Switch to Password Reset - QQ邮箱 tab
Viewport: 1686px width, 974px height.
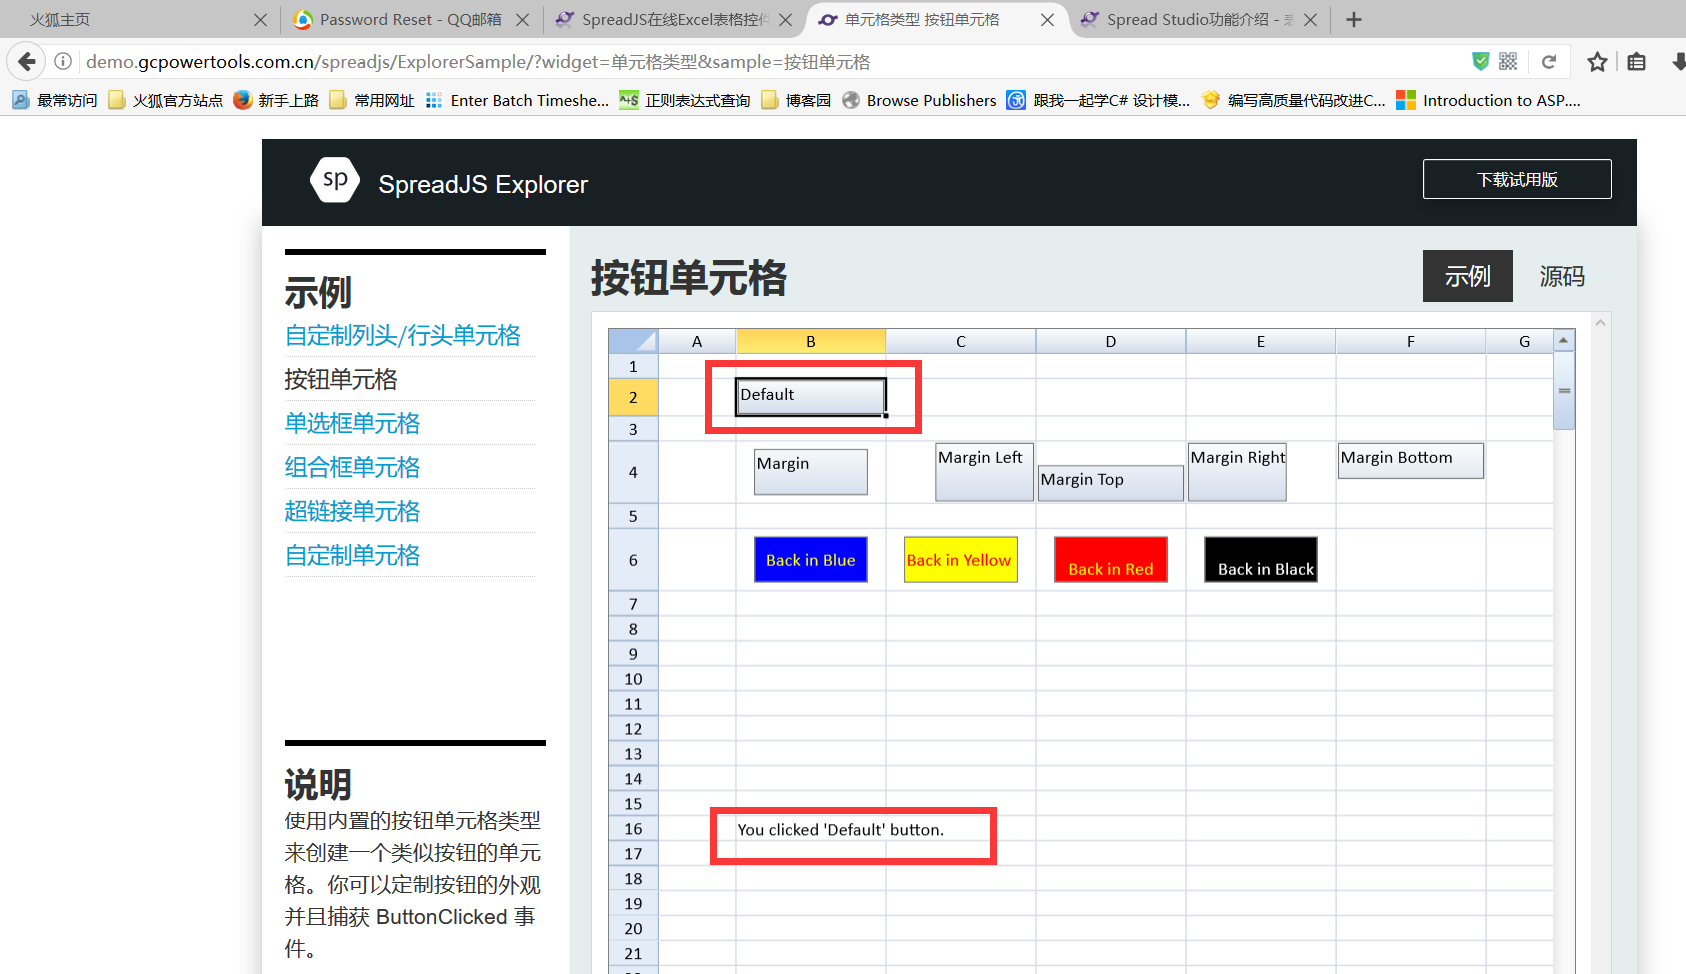pos(410,20)
